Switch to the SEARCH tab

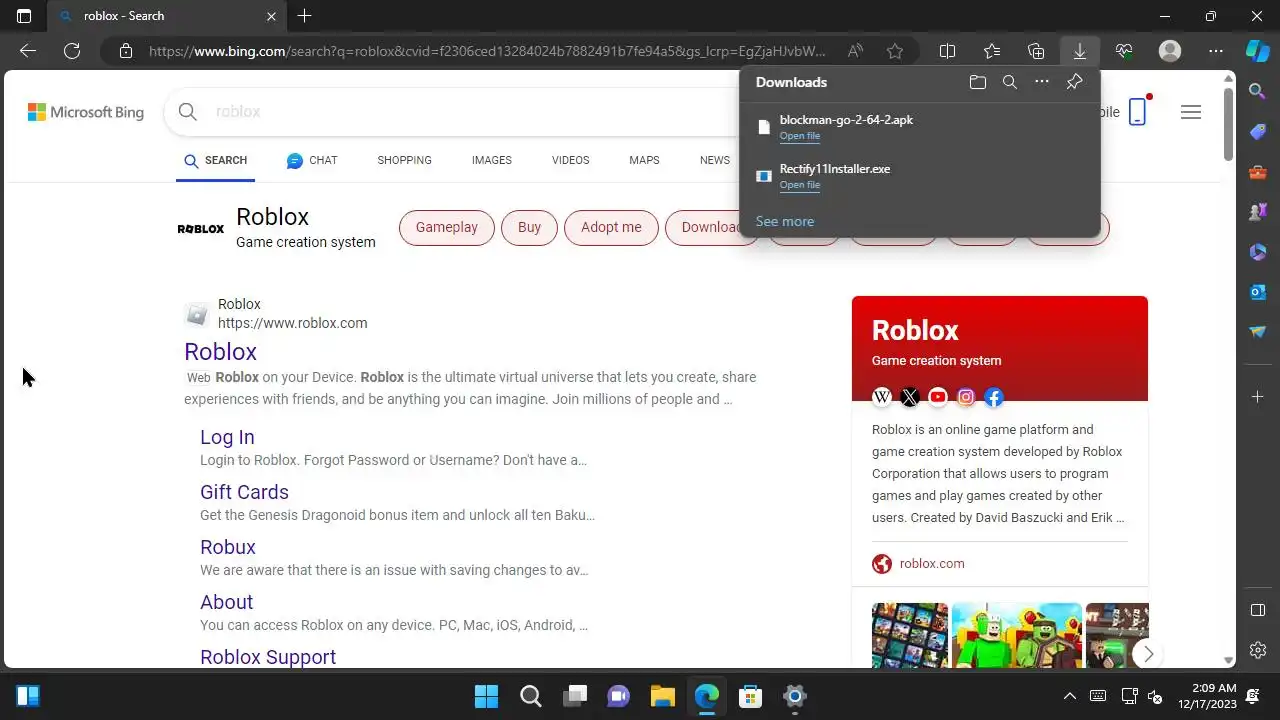pos(215,160)
